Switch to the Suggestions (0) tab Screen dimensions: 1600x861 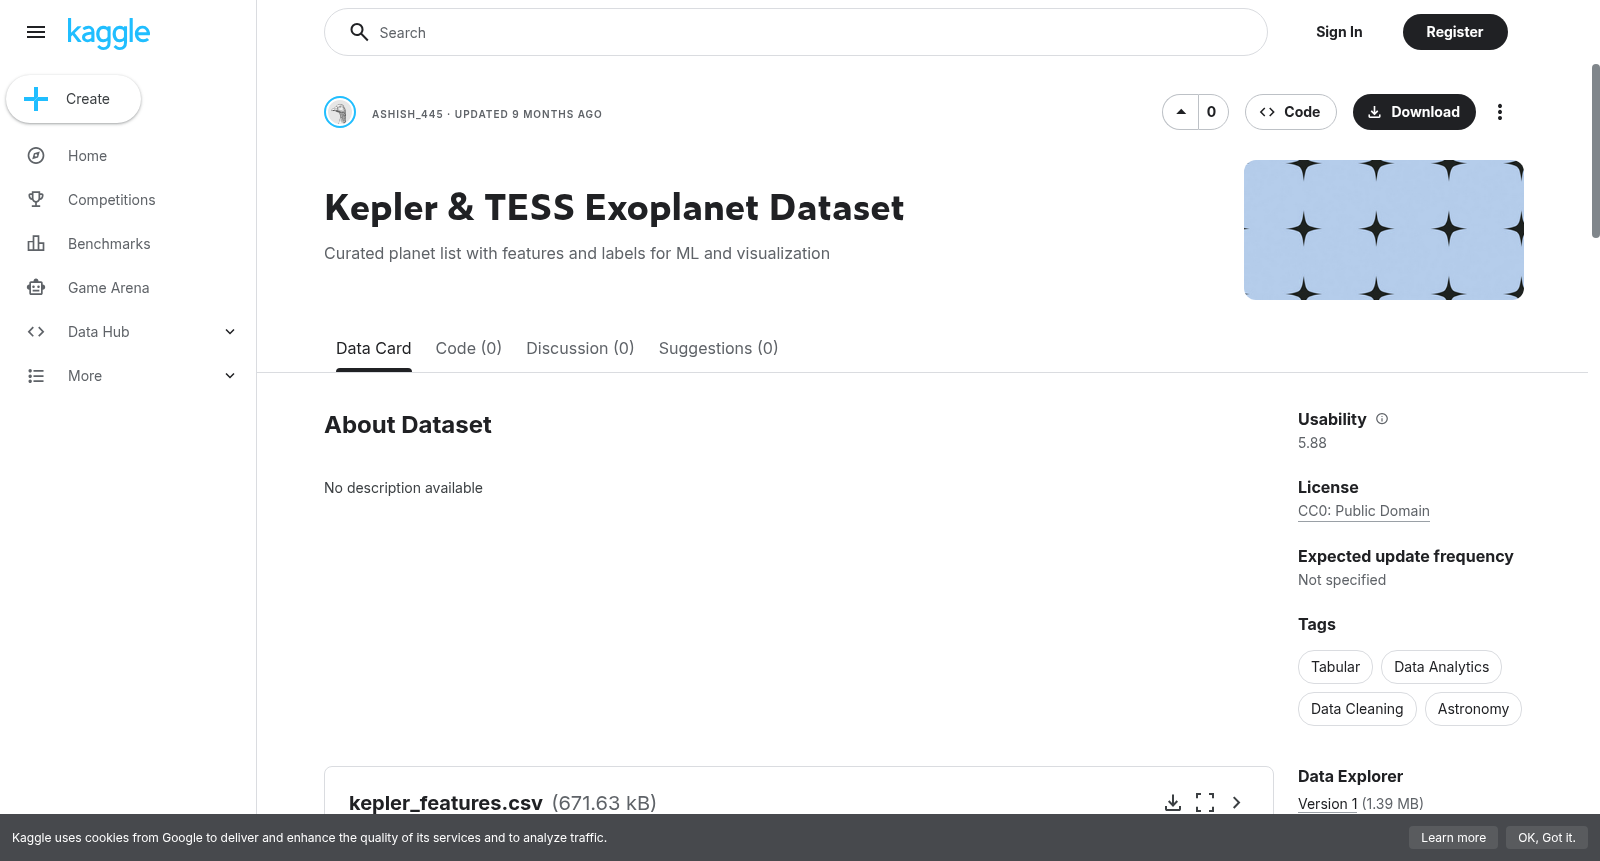(718, 348)
